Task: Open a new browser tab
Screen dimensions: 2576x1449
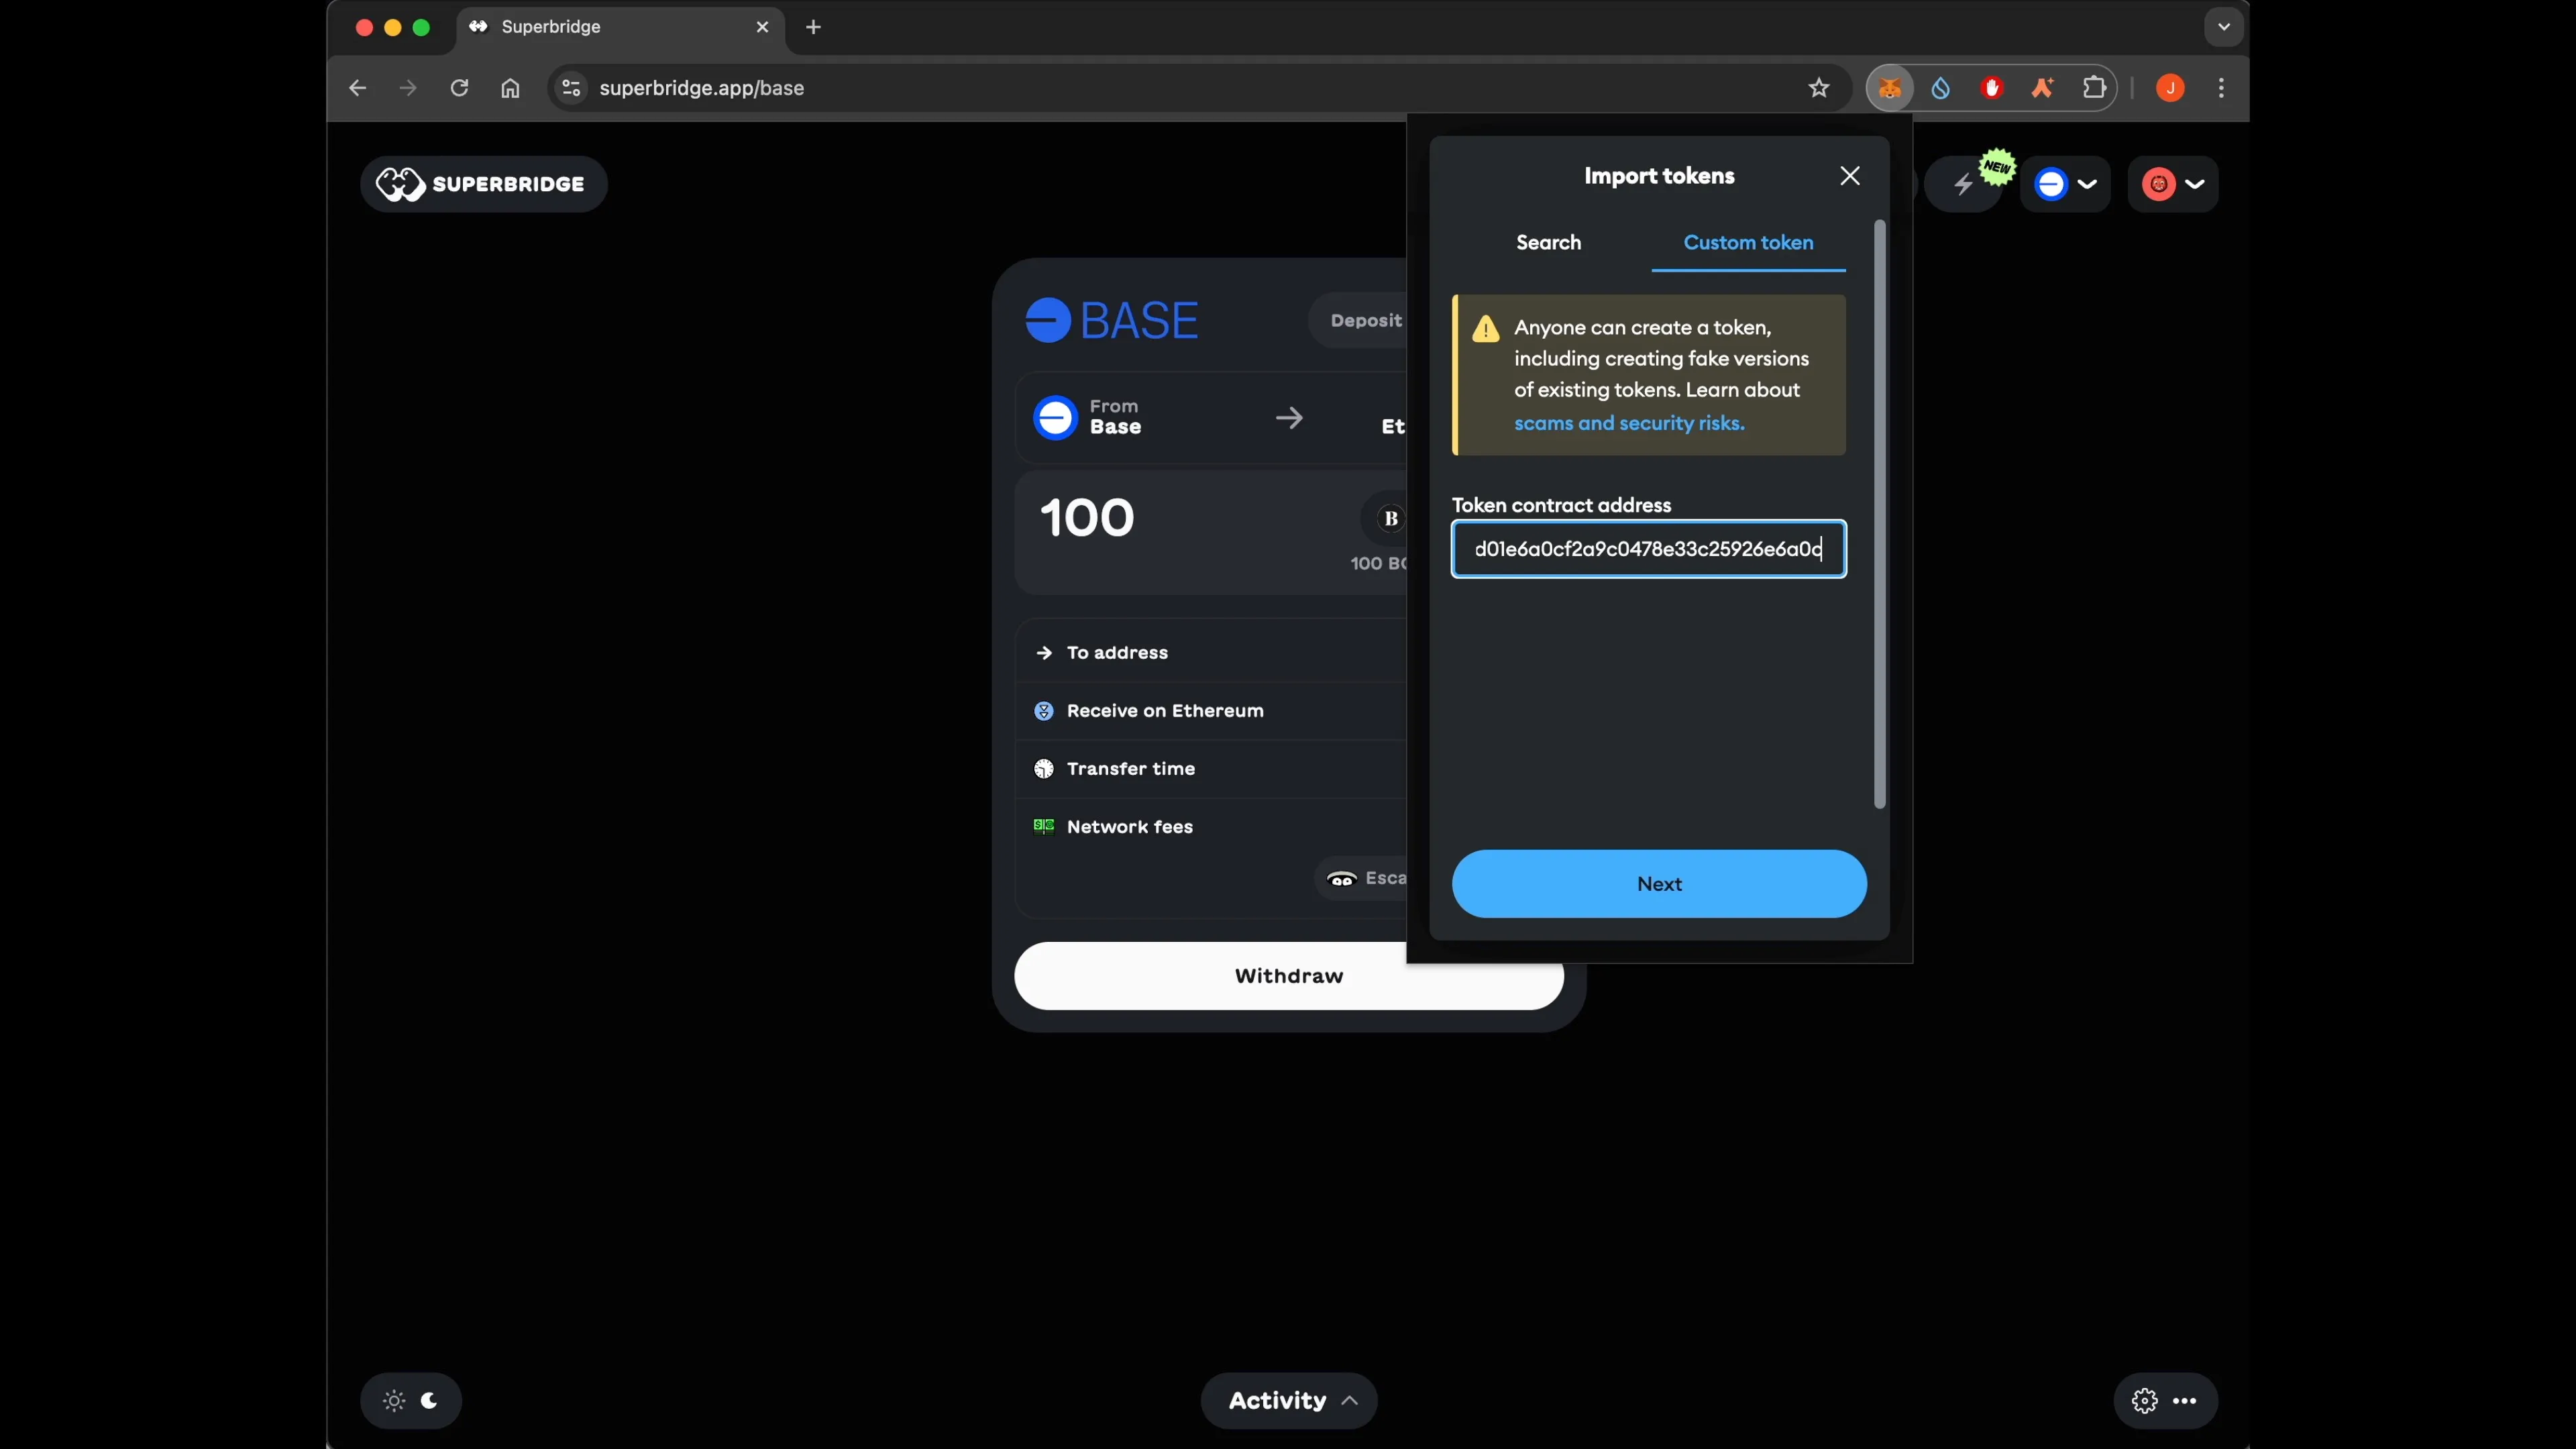Action: pyautogui.click(x=813, y=27)
